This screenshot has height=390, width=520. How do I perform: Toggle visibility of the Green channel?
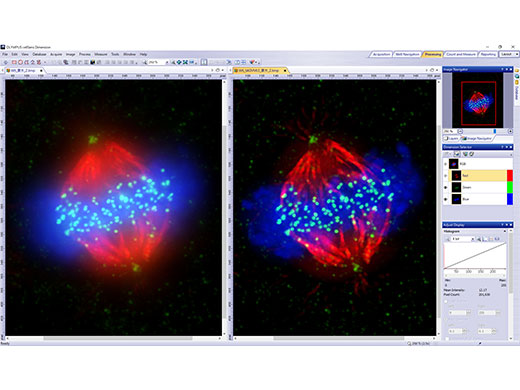[446, 187]
